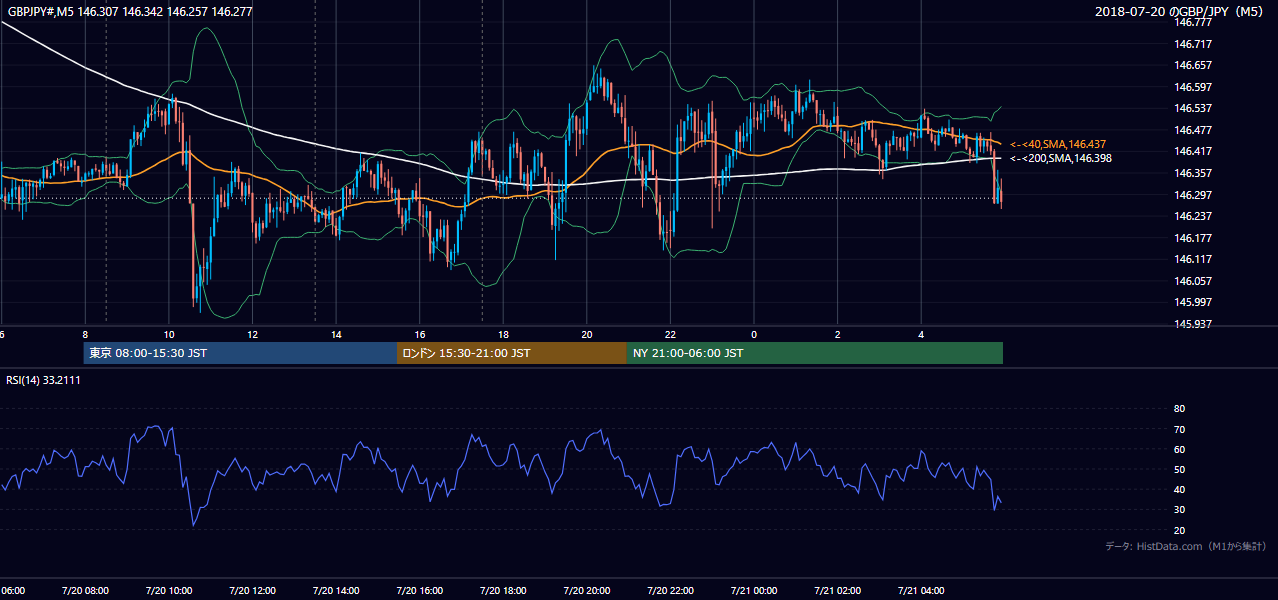Screen dimensions: 1278x600
Task: Click price axis value 146.417
Action: (1193, 151)
